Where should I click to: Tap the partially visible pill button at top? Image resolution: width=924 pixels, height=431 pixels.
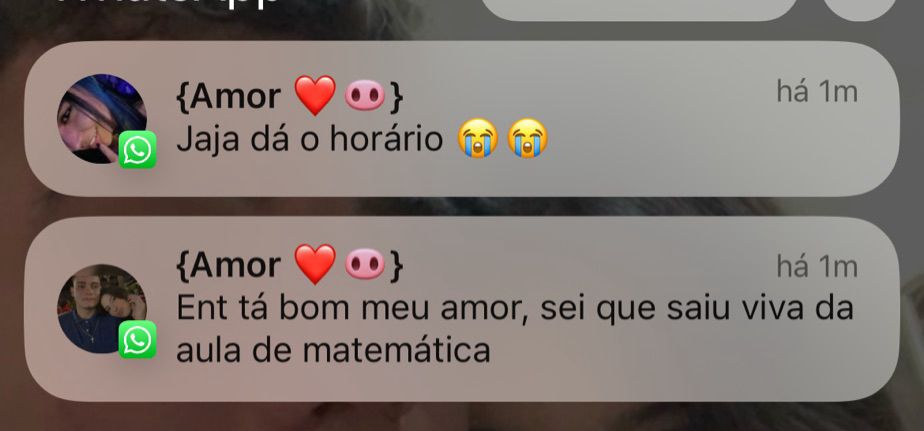click(639, 9)
